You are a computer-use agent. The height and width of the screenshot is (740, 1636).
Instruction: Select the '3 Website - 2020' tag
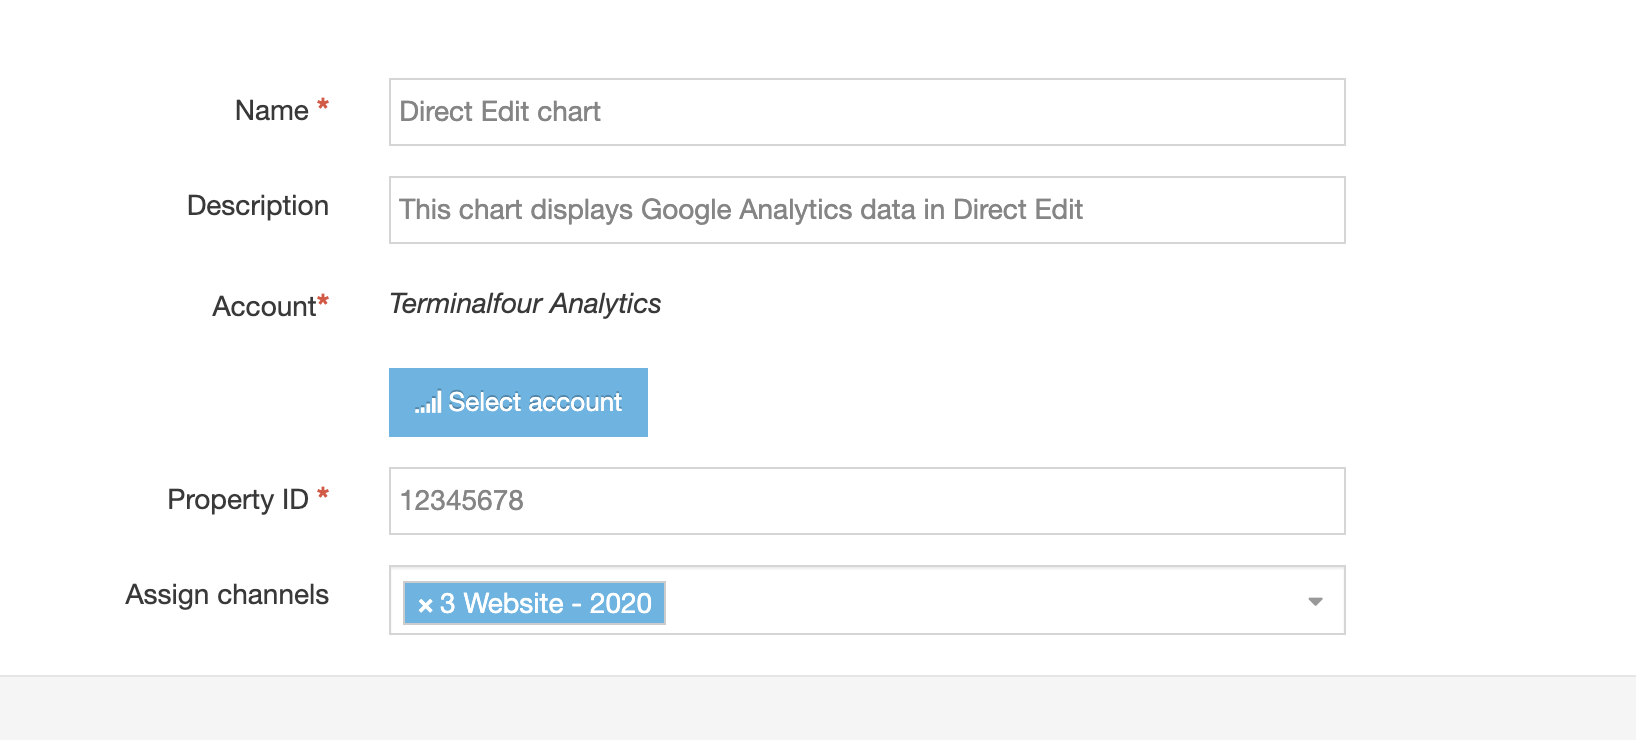point(545,604)
